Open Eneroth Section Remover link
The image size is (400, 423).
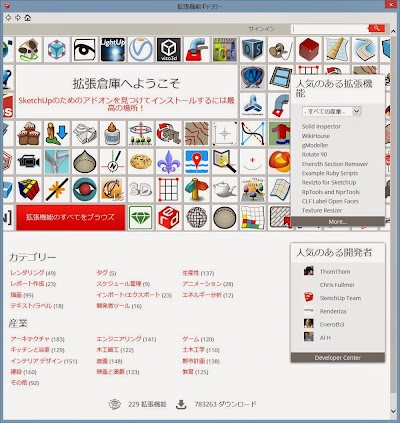(335, 164)
